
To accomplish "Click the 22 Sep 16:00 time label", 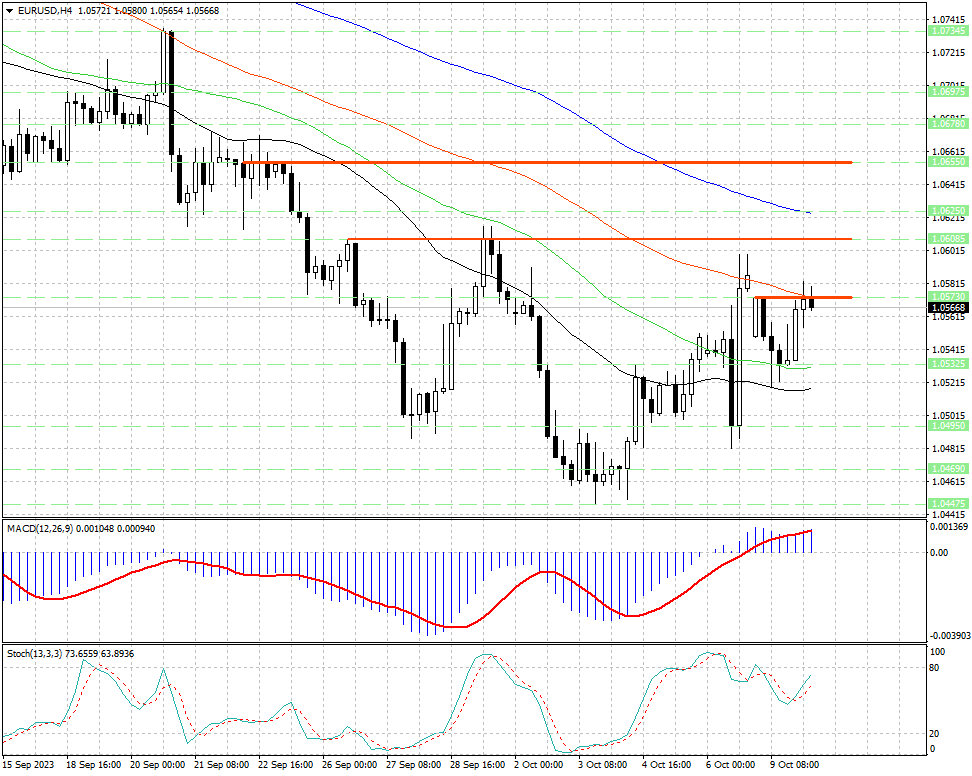I will pyautogui.click(x=286, y=764).
